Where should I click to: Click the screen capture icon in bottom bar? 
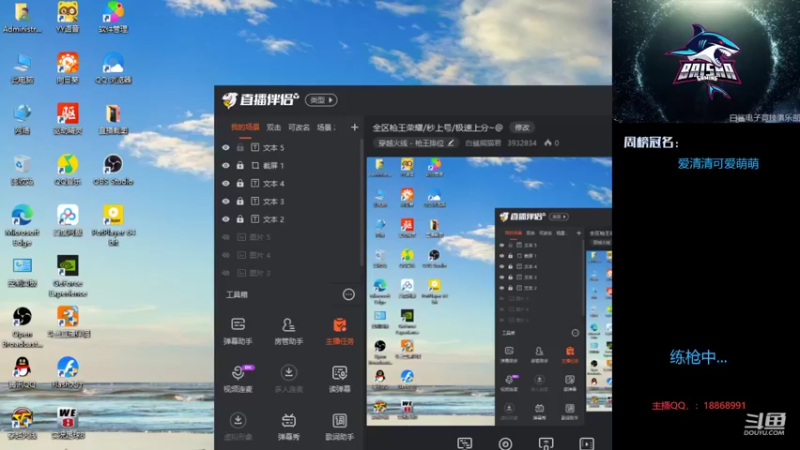[x=465, y=443]
